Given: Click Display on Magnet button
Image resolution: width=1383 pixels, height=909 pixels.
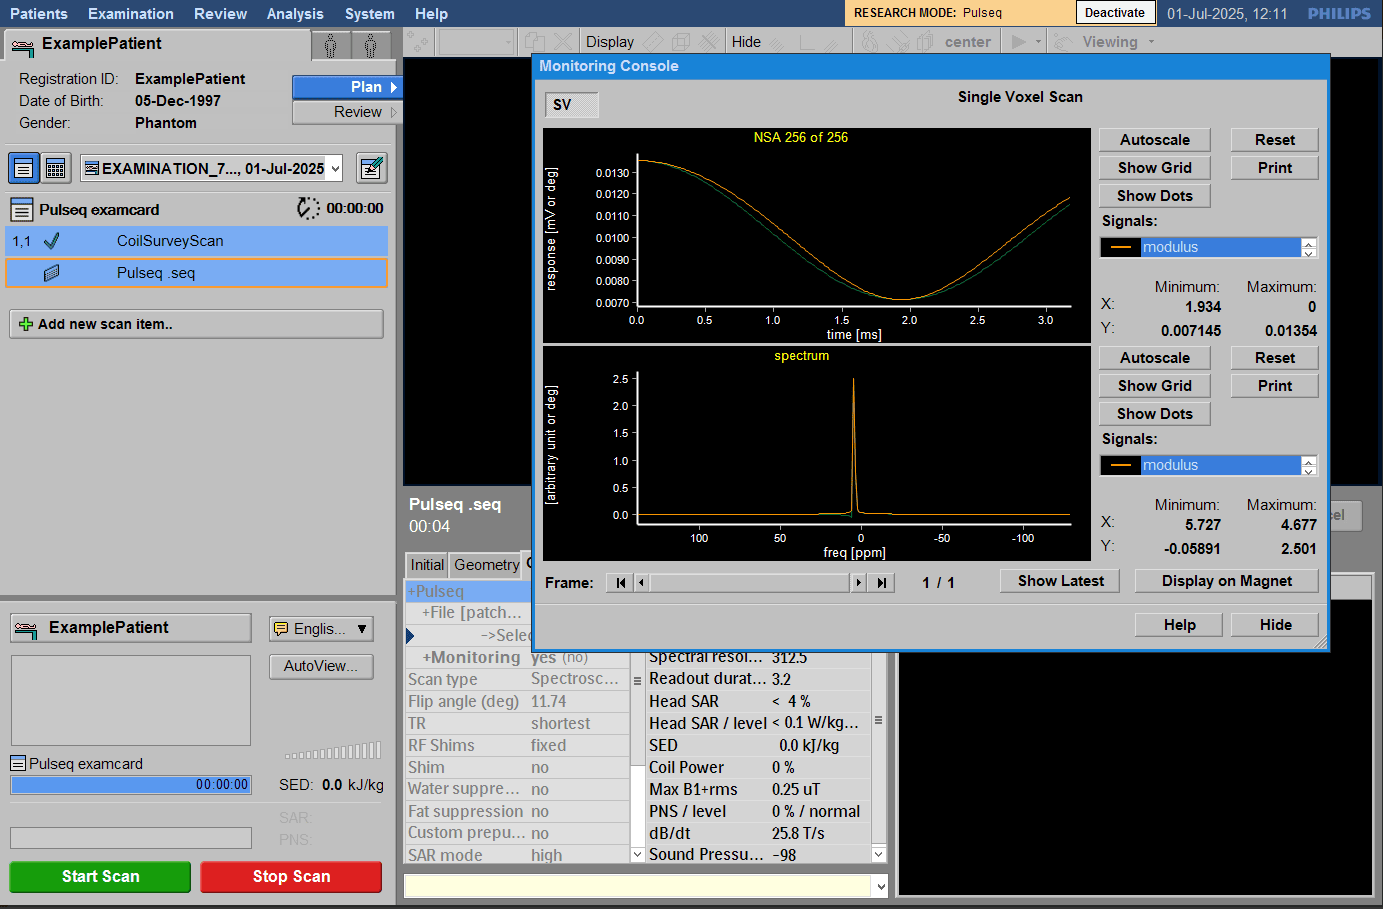Looking at the screenshot, I should pos(1227,581).
